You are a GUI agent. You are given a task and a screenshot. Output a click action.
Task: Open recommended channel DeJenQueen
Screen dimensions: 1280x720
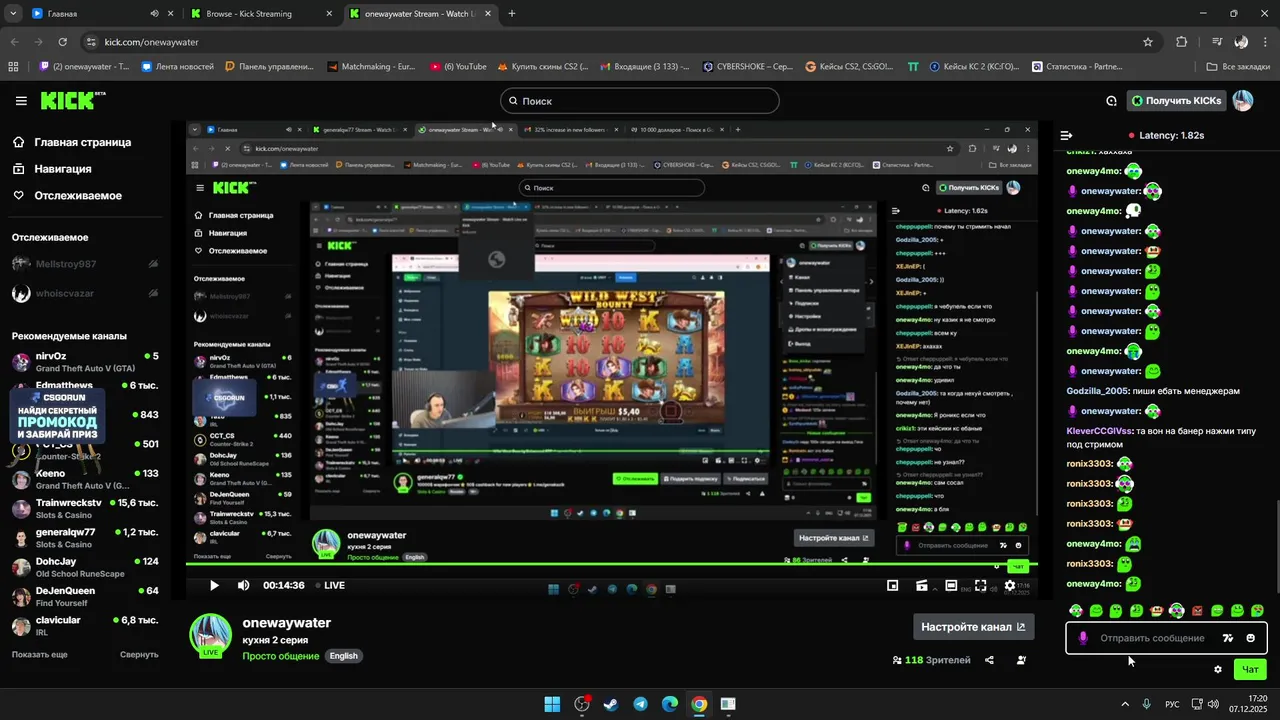point(85,596)
